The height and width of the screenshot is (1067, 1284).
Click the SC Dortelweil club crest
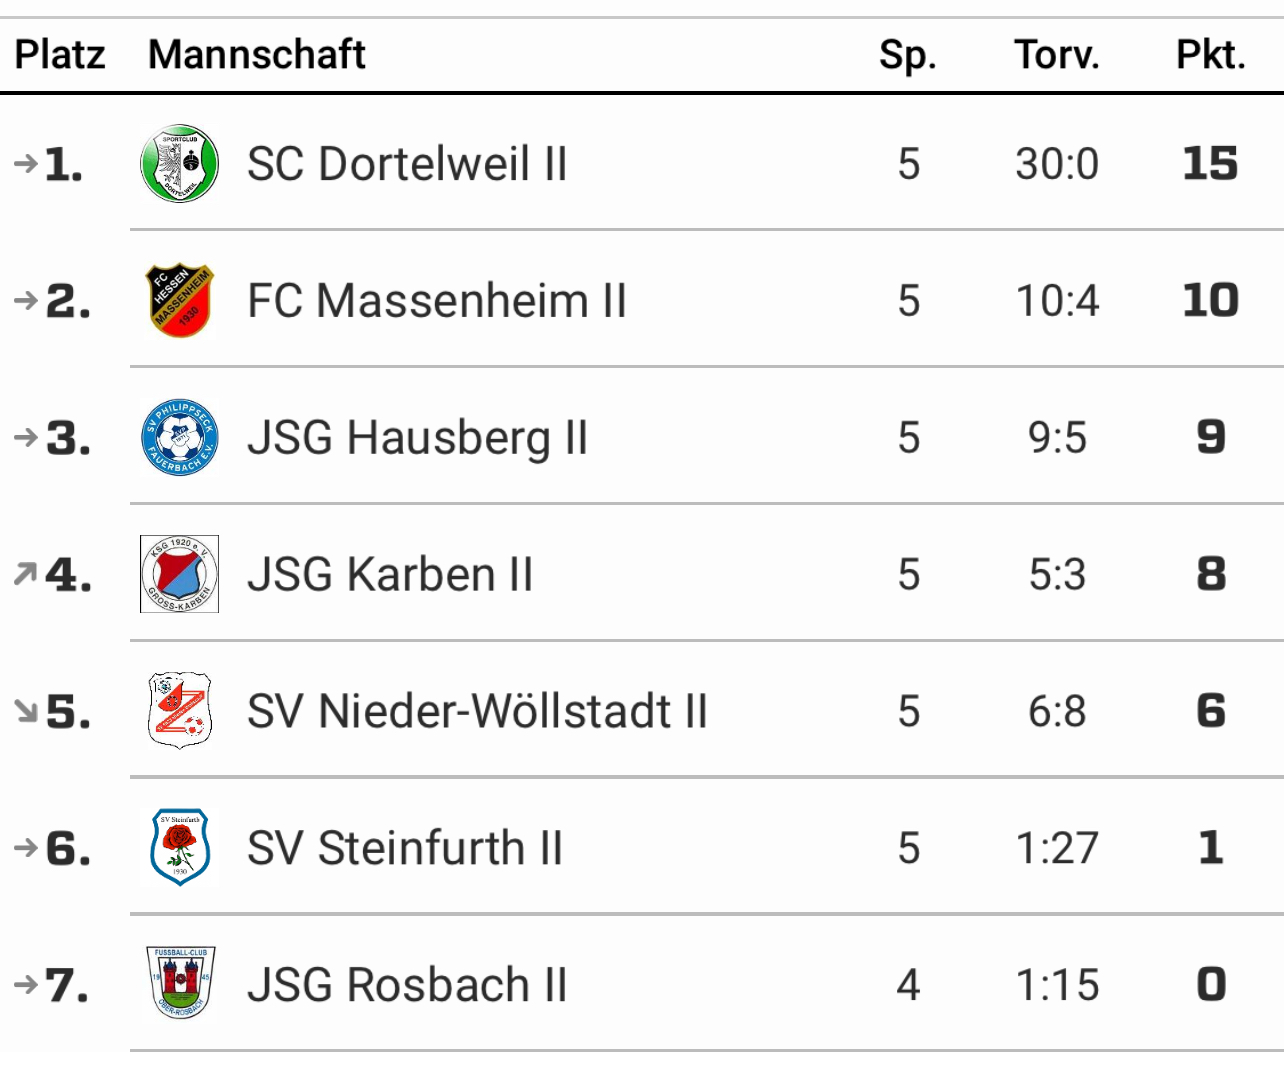click(180, 164)
